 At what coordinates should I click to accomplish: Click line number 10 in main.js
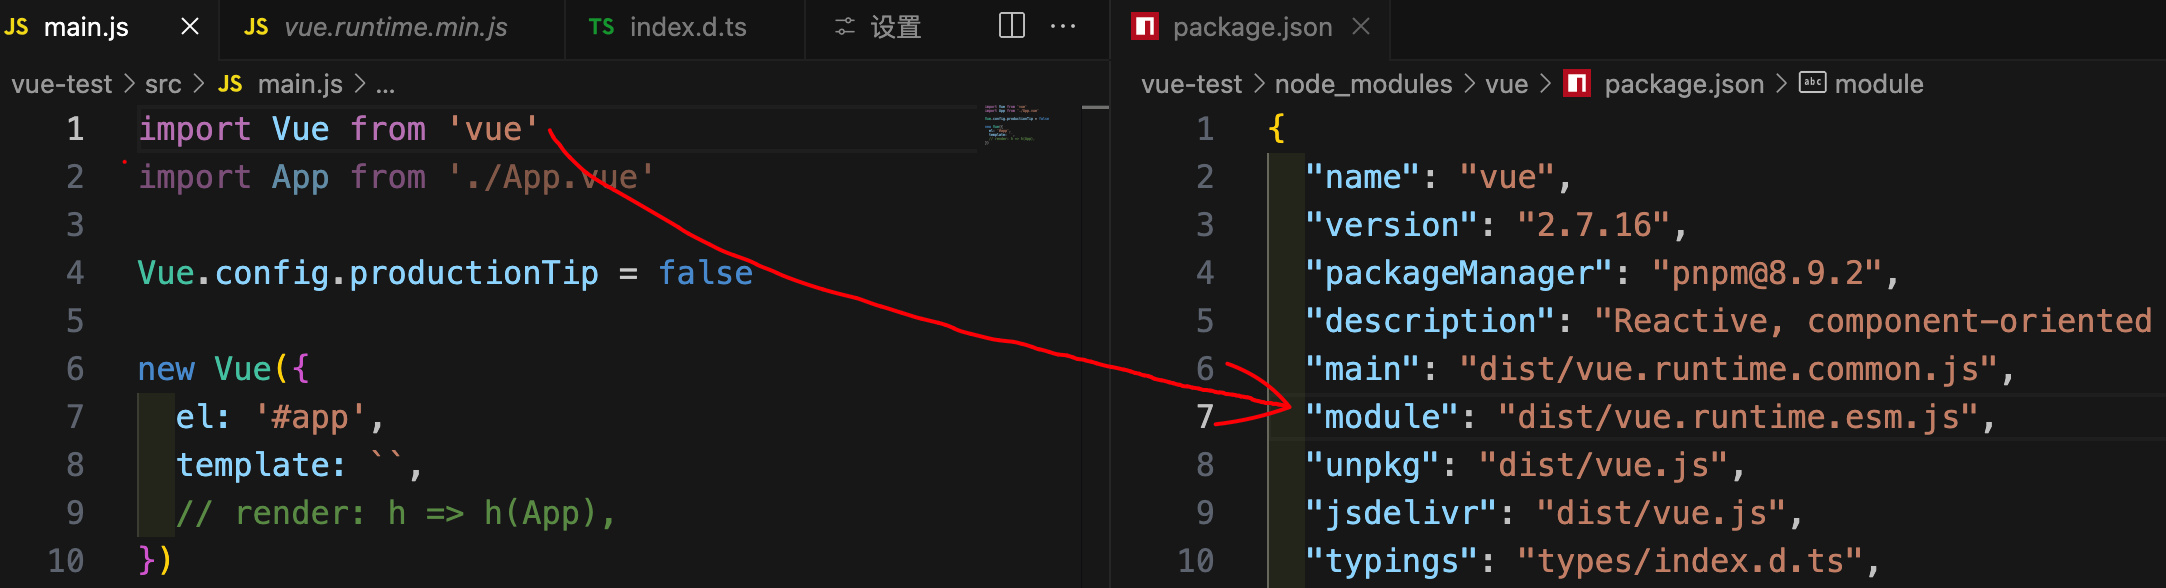(x=66, y=561)
